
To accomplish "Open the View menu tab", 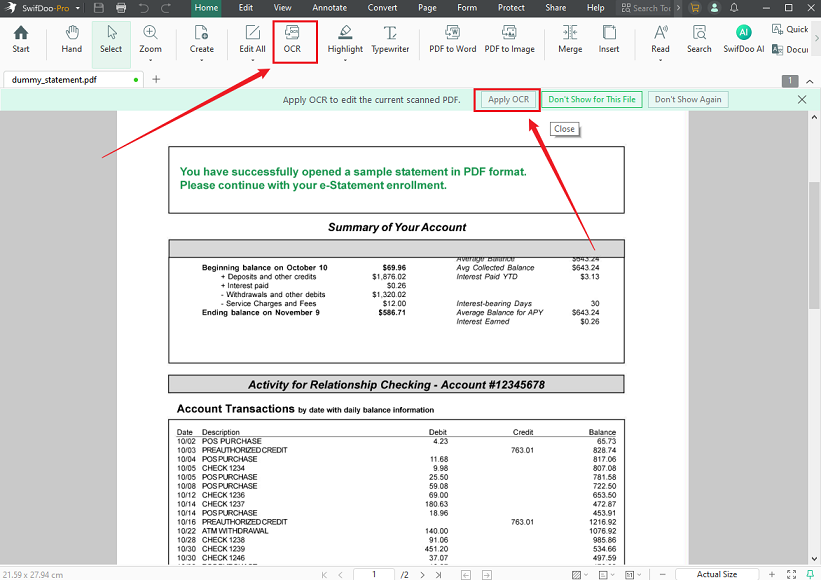I will tap(282, 8).
